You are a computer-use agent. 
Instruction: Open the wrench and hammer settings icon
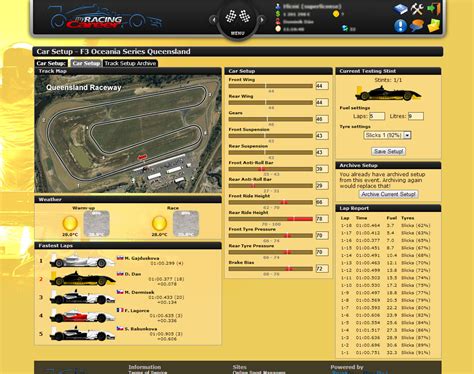click(x=417, y=9)
